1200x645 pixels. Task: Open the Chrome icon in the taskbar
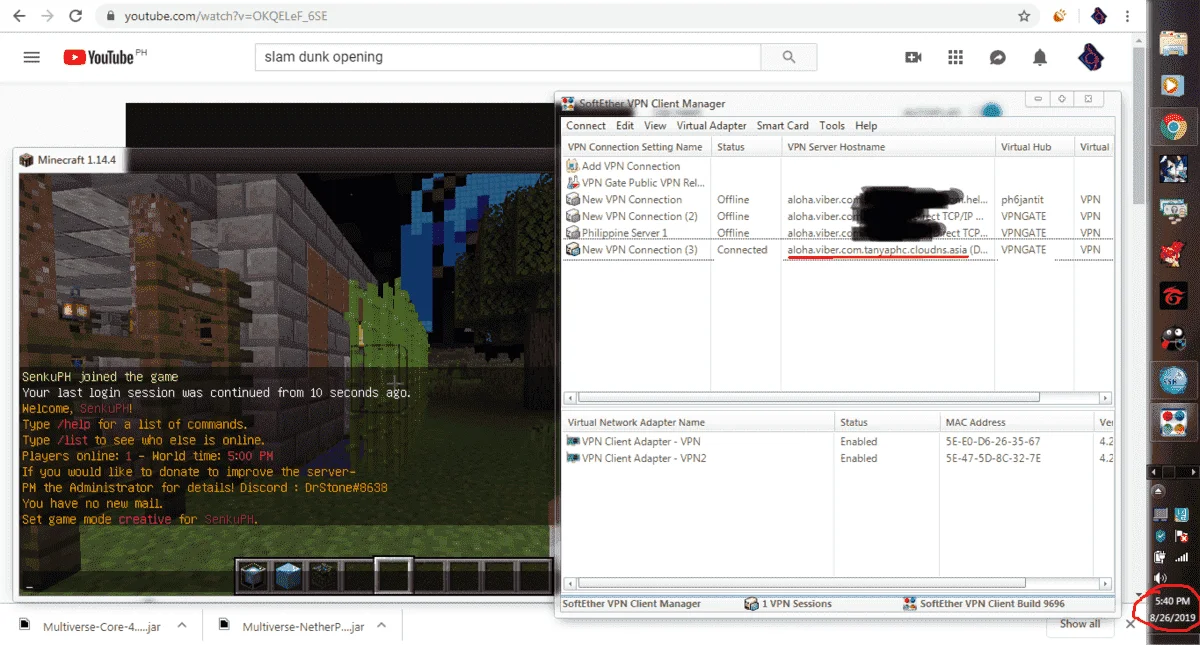pyautogui.click(x=1173, y=127)
